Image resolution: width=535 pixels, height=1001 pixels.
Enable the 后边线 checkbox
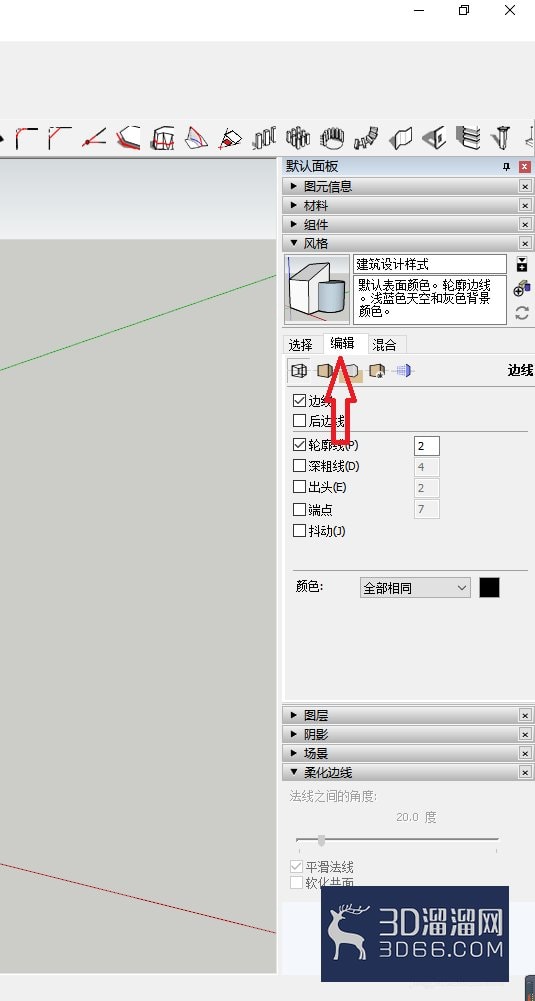point(299,421)
